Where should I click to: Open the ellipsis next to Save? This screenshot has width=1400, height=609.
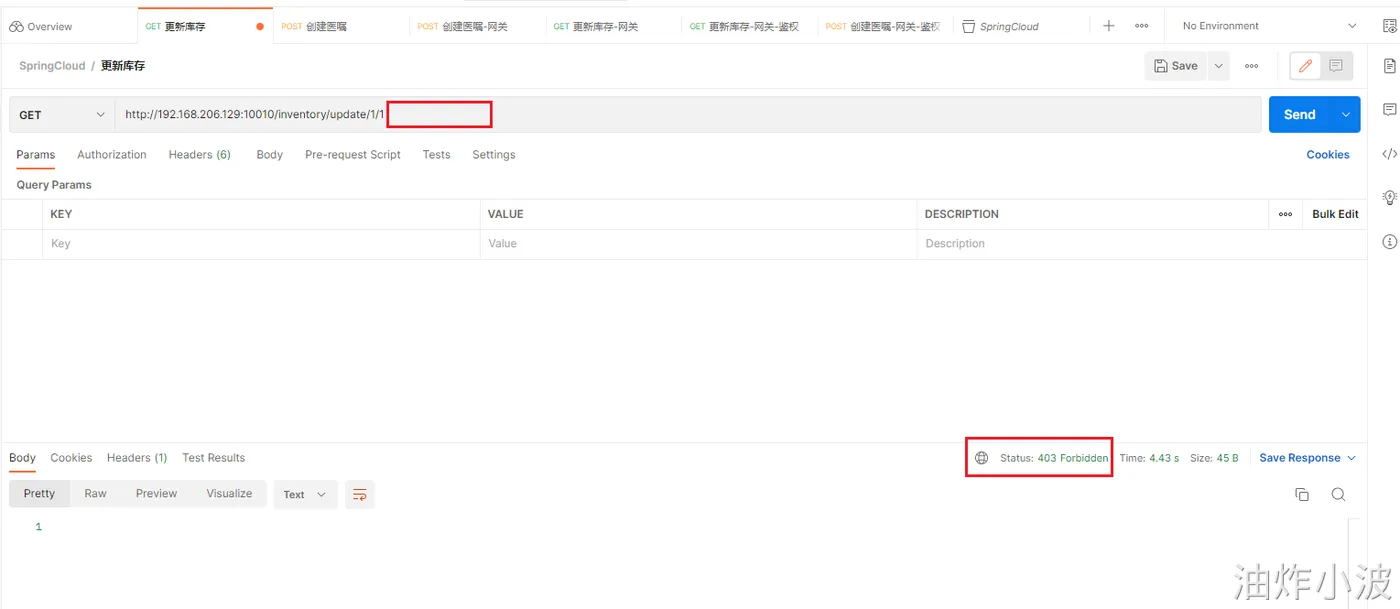(1251, 66)
